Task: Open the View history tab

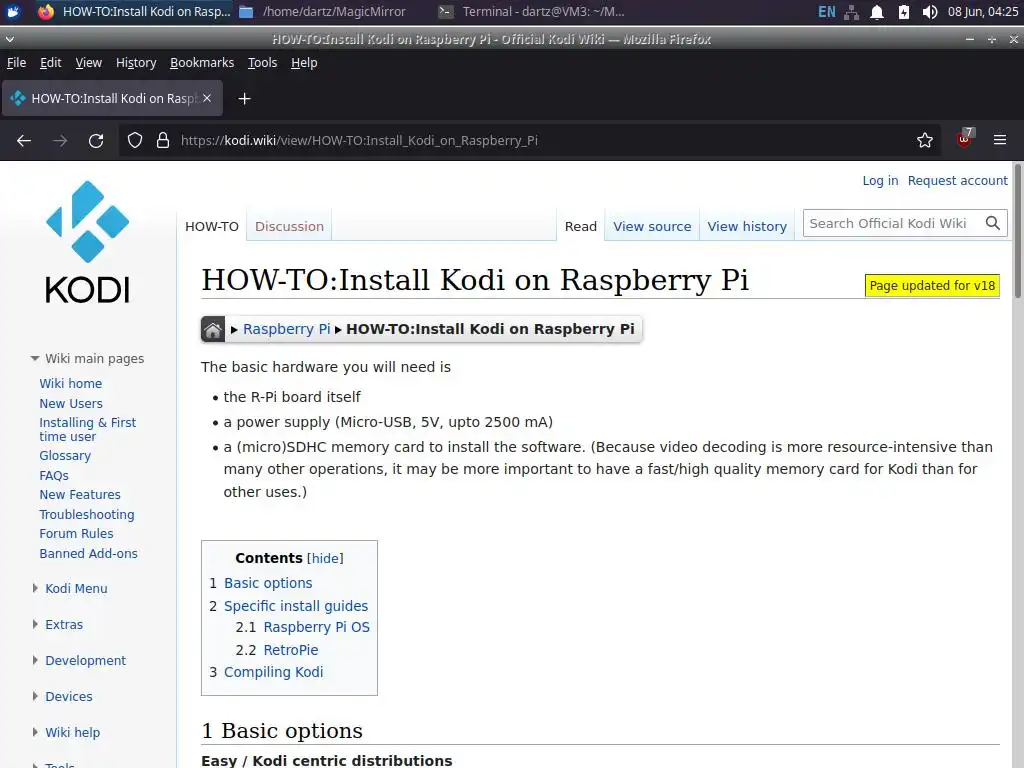Action: coord(747,226)
